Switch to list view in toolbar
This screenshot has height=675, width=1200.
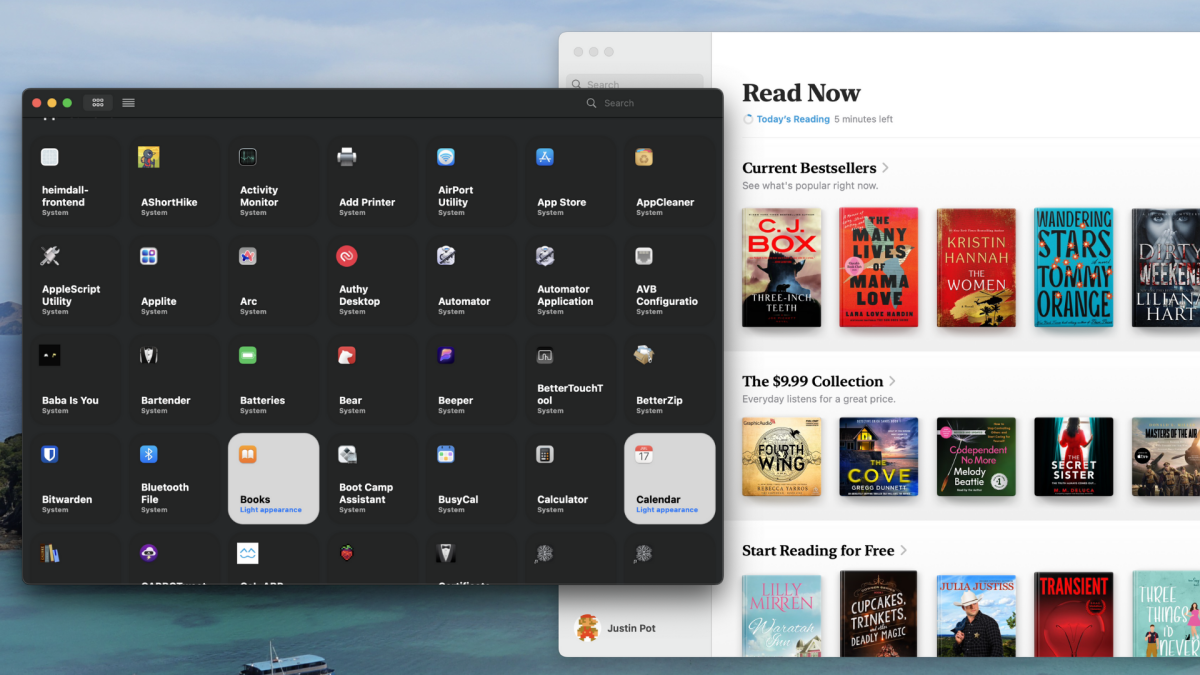click(x=129, y=103)
